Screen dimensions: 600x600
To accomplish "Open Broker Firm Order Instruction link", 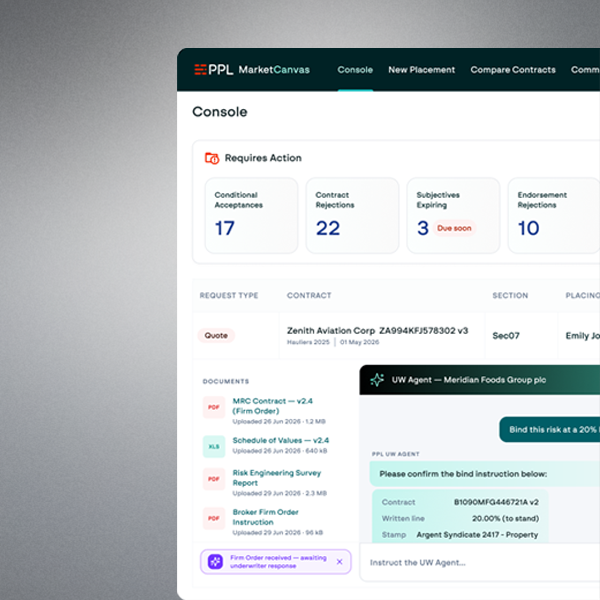I will pos(266,517).
